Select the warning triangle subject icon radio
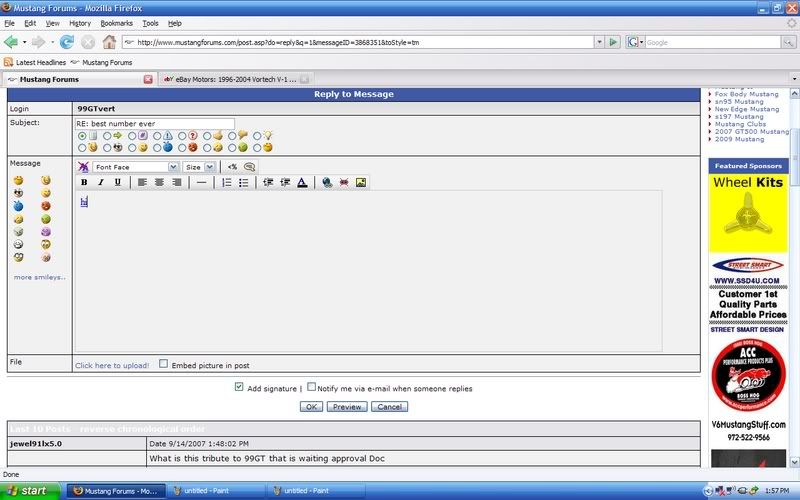800x500 pixels. [157, 136]
